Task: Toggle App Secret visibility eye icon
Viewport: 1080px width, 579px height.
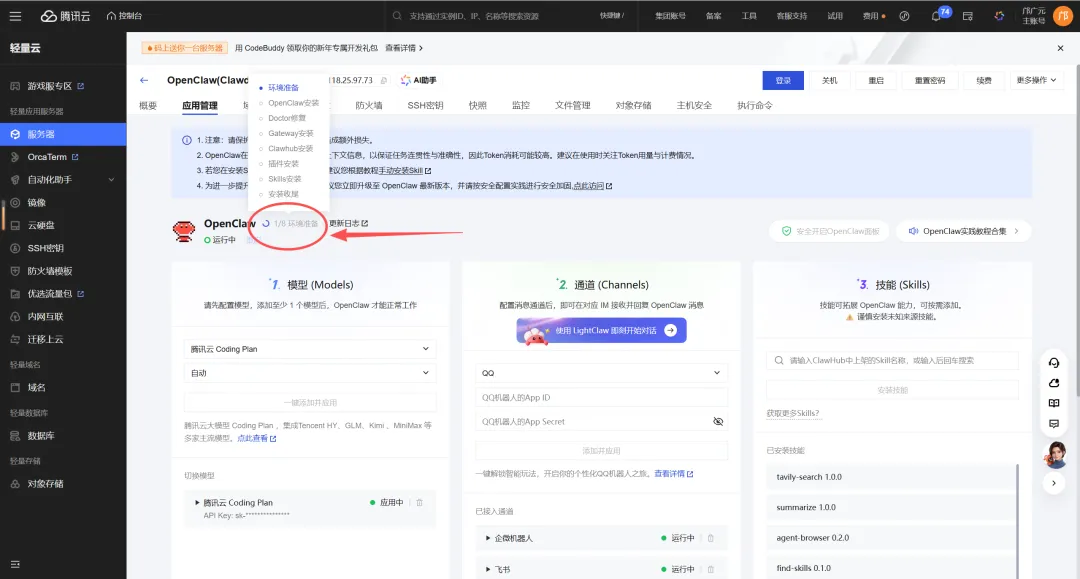Action: point(718,421)
